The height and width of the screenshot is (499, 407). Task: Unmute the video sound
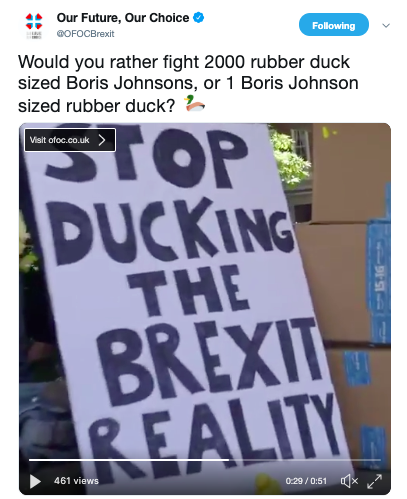(x=349, y=481)
